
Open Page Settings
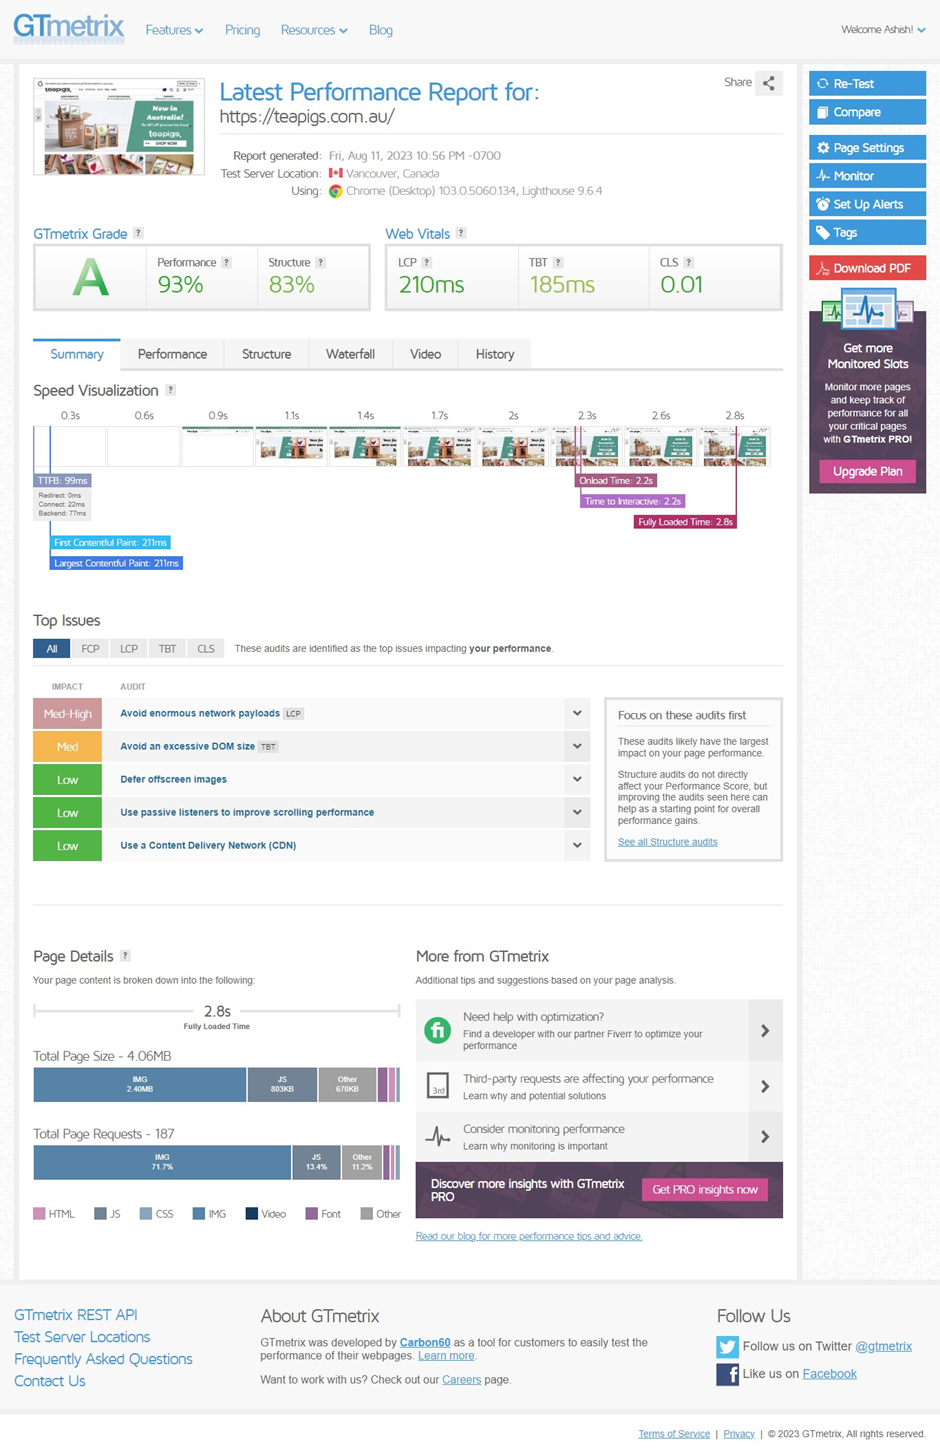867,148
